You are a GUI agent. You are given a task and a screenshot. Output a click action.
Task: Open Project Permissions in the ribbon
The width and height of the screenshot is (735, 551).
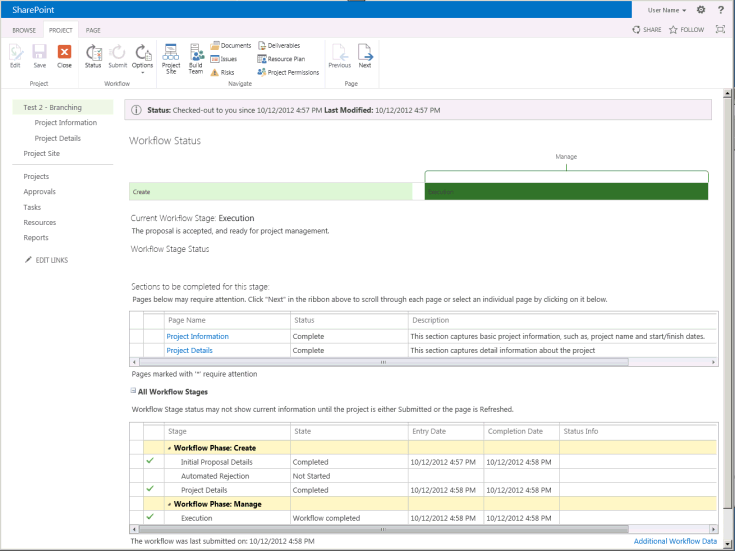286,72
